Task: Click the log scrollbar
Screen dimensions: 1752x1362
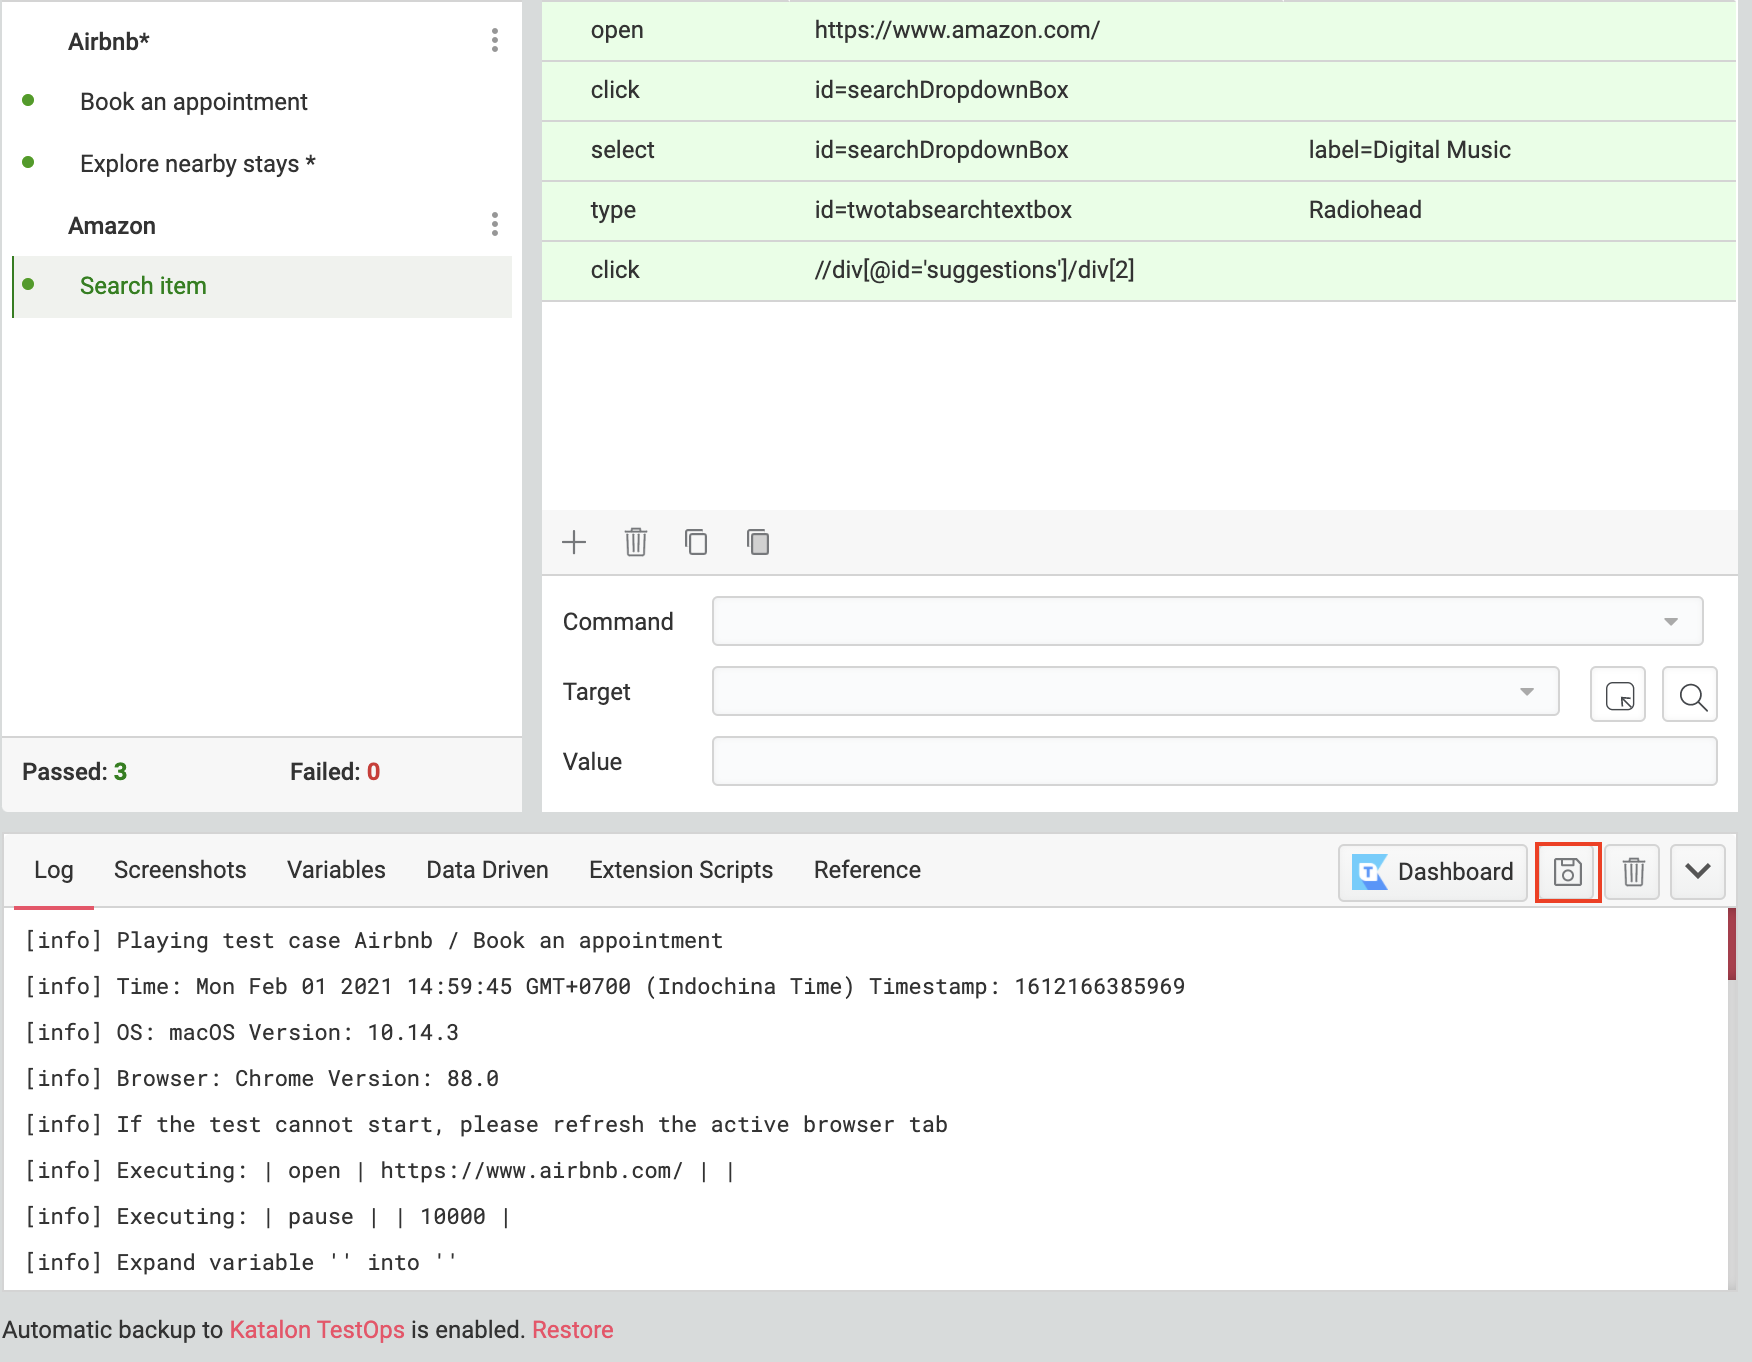Action: pos(1732,944)
